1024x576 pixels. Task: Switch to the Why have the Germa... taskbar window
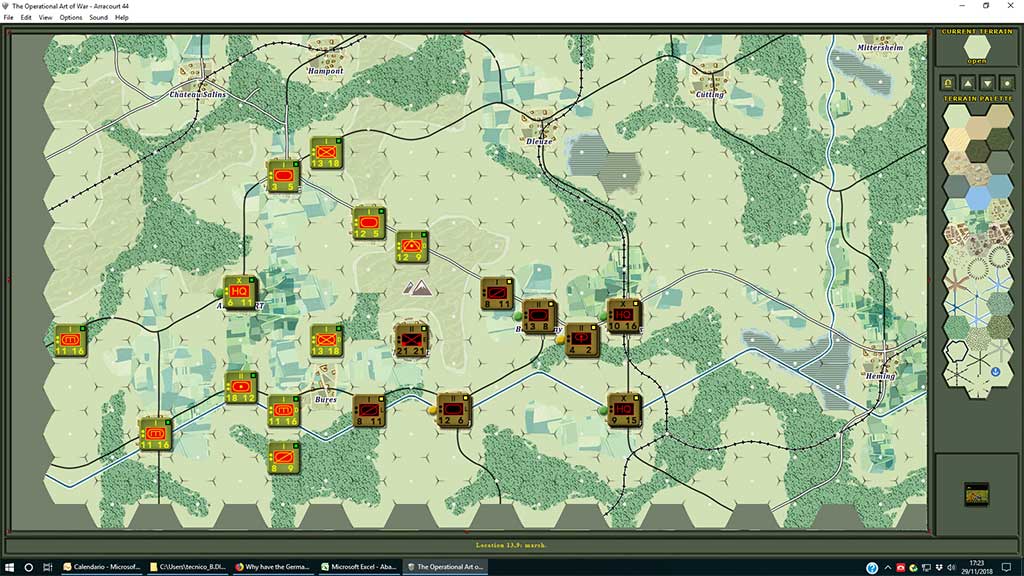point(274,567)
